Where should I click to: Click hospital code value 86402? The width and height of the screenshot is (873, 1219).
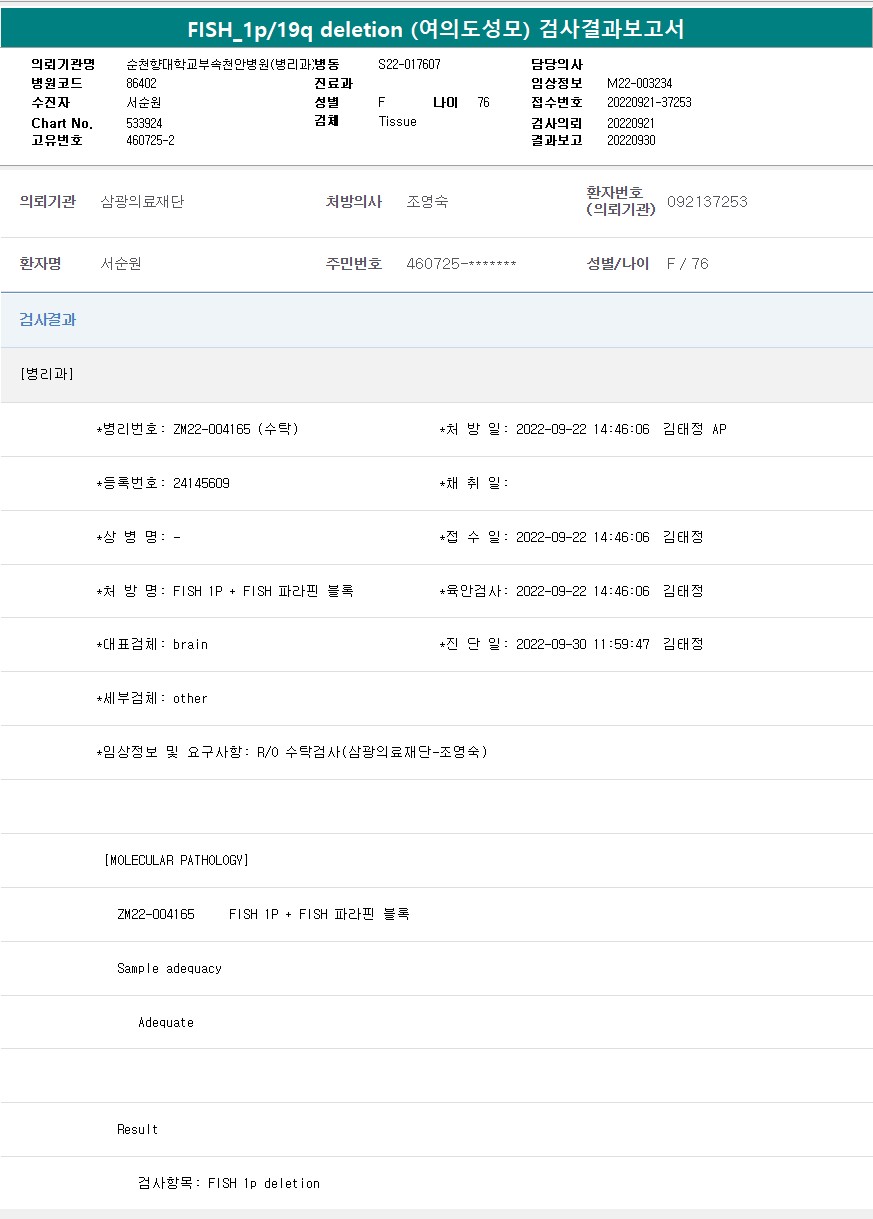click(141, 83)
